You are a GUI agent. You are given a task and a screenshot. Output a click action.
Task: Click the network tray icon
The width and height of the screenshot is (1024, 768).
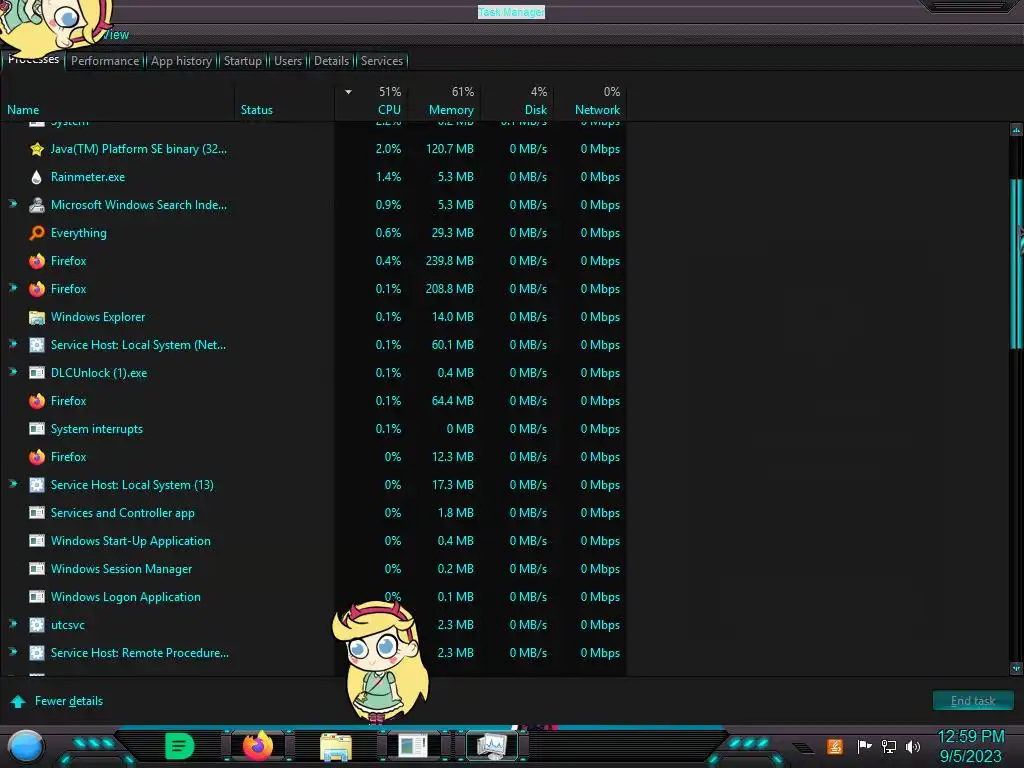[x=888, y=746]
